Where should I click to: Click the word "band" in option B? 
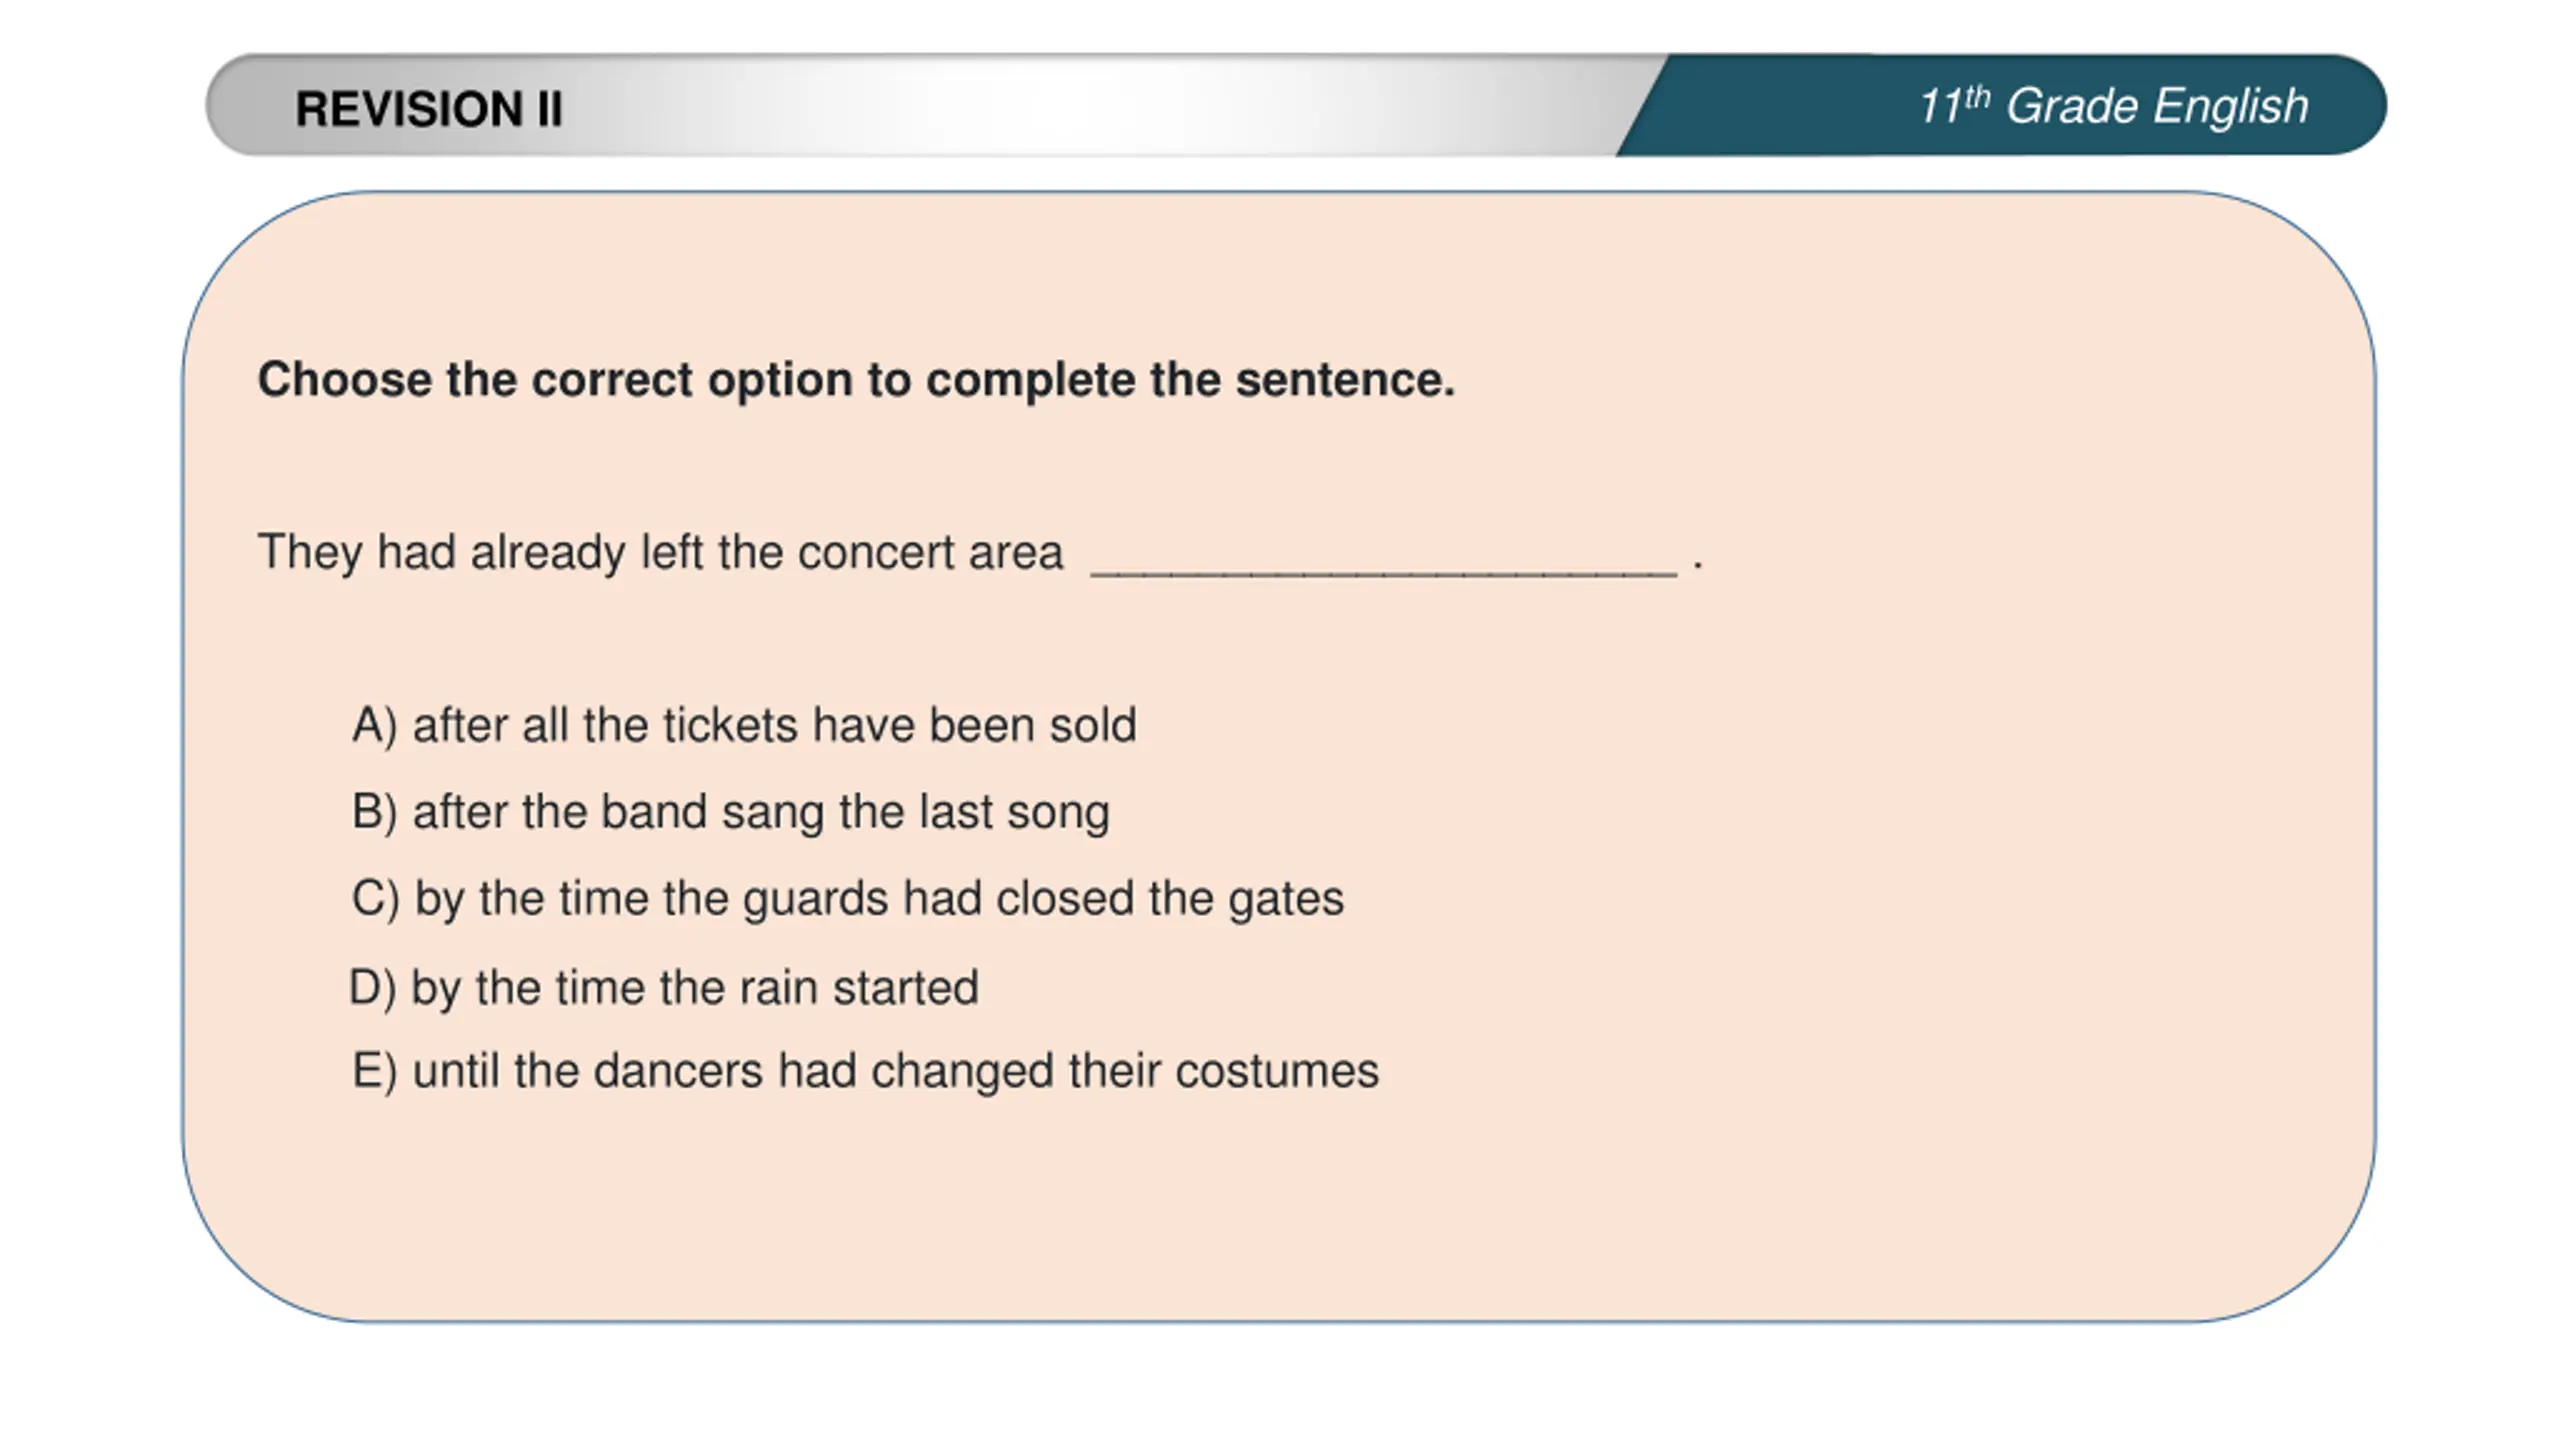click(x=653, y=811)
